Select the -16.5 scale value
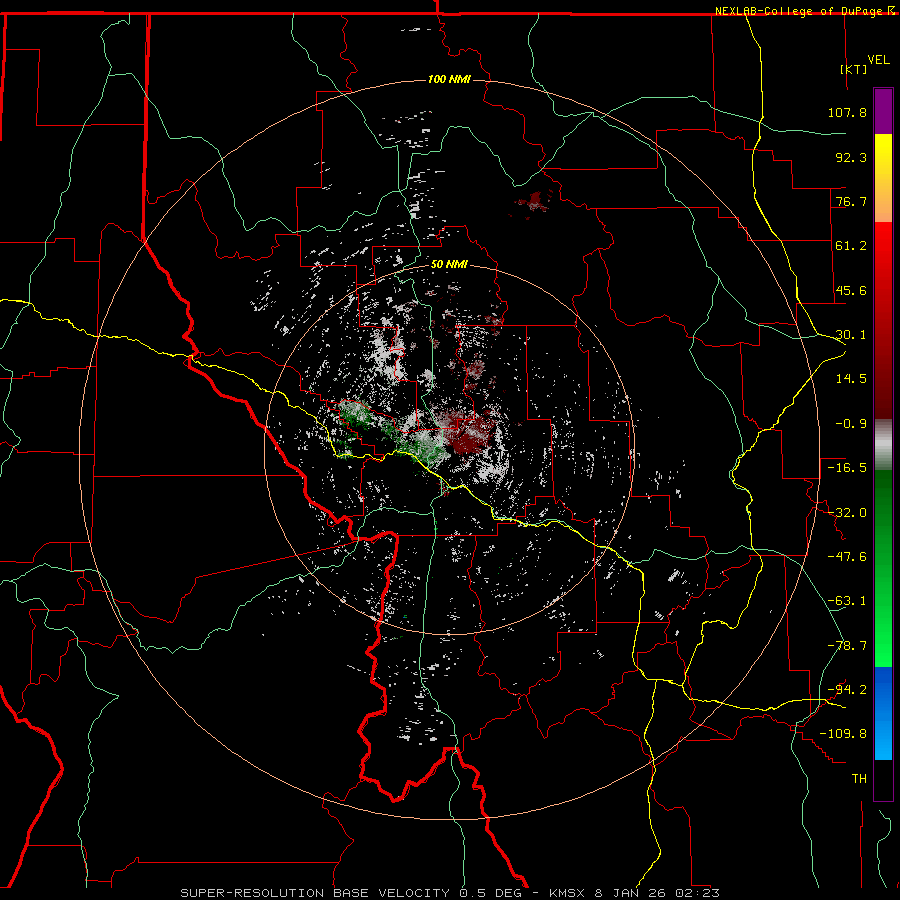Screen dimensions: 900x900 (847, 468)
